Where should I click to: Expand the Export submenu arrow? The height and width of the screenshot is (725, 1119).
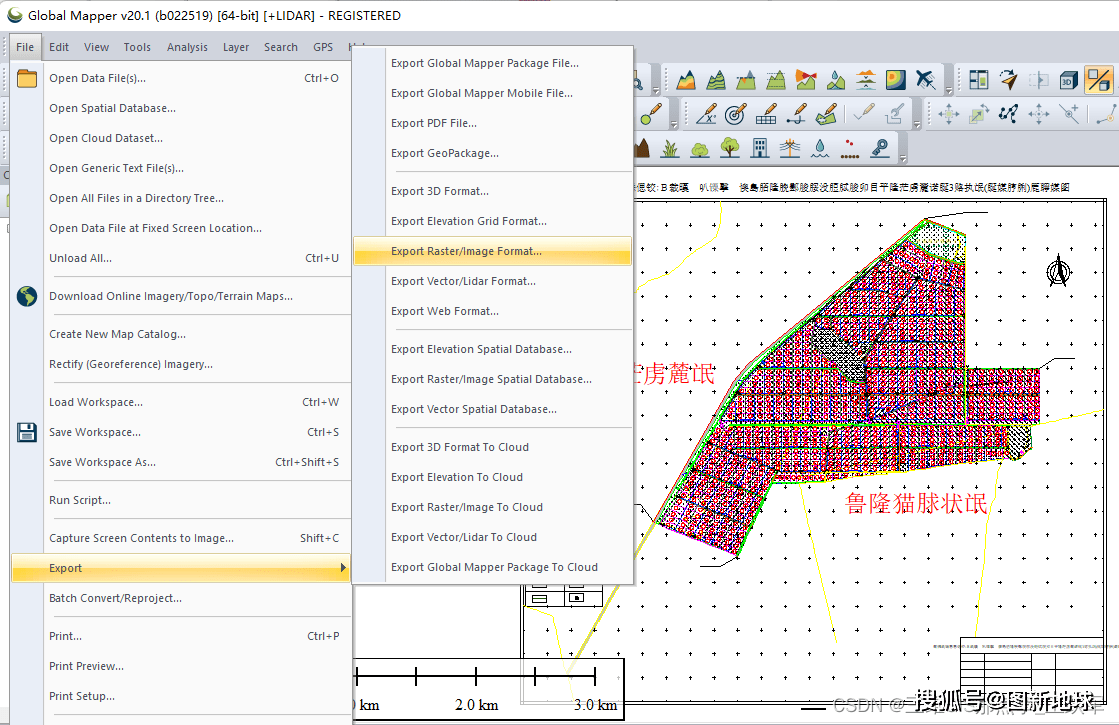pos(343,568)
